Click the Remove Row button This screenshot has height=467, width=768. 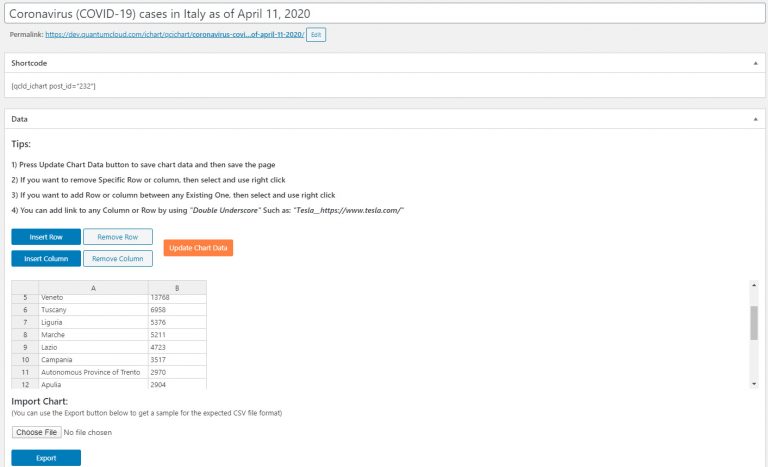(x=118, y=237)
